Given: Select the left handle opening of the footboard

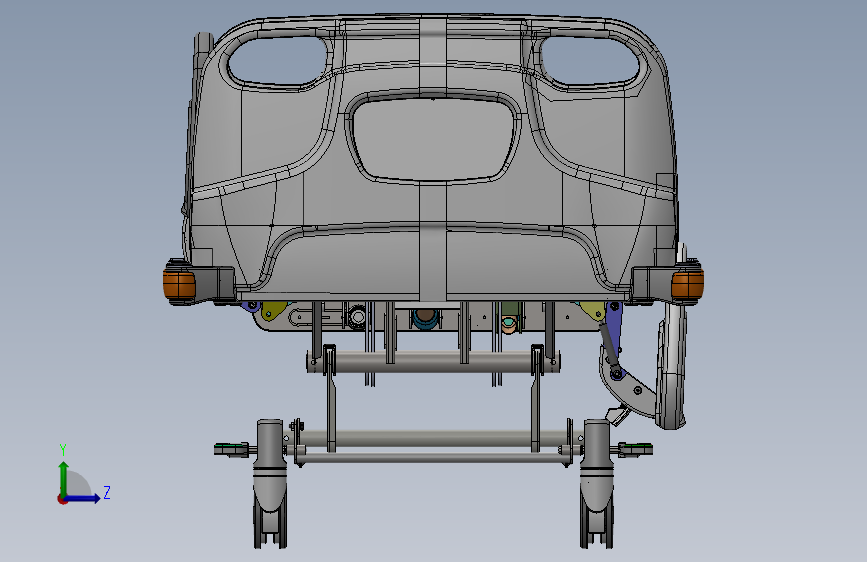Looking at the screenshot, I should click(277, 60).
